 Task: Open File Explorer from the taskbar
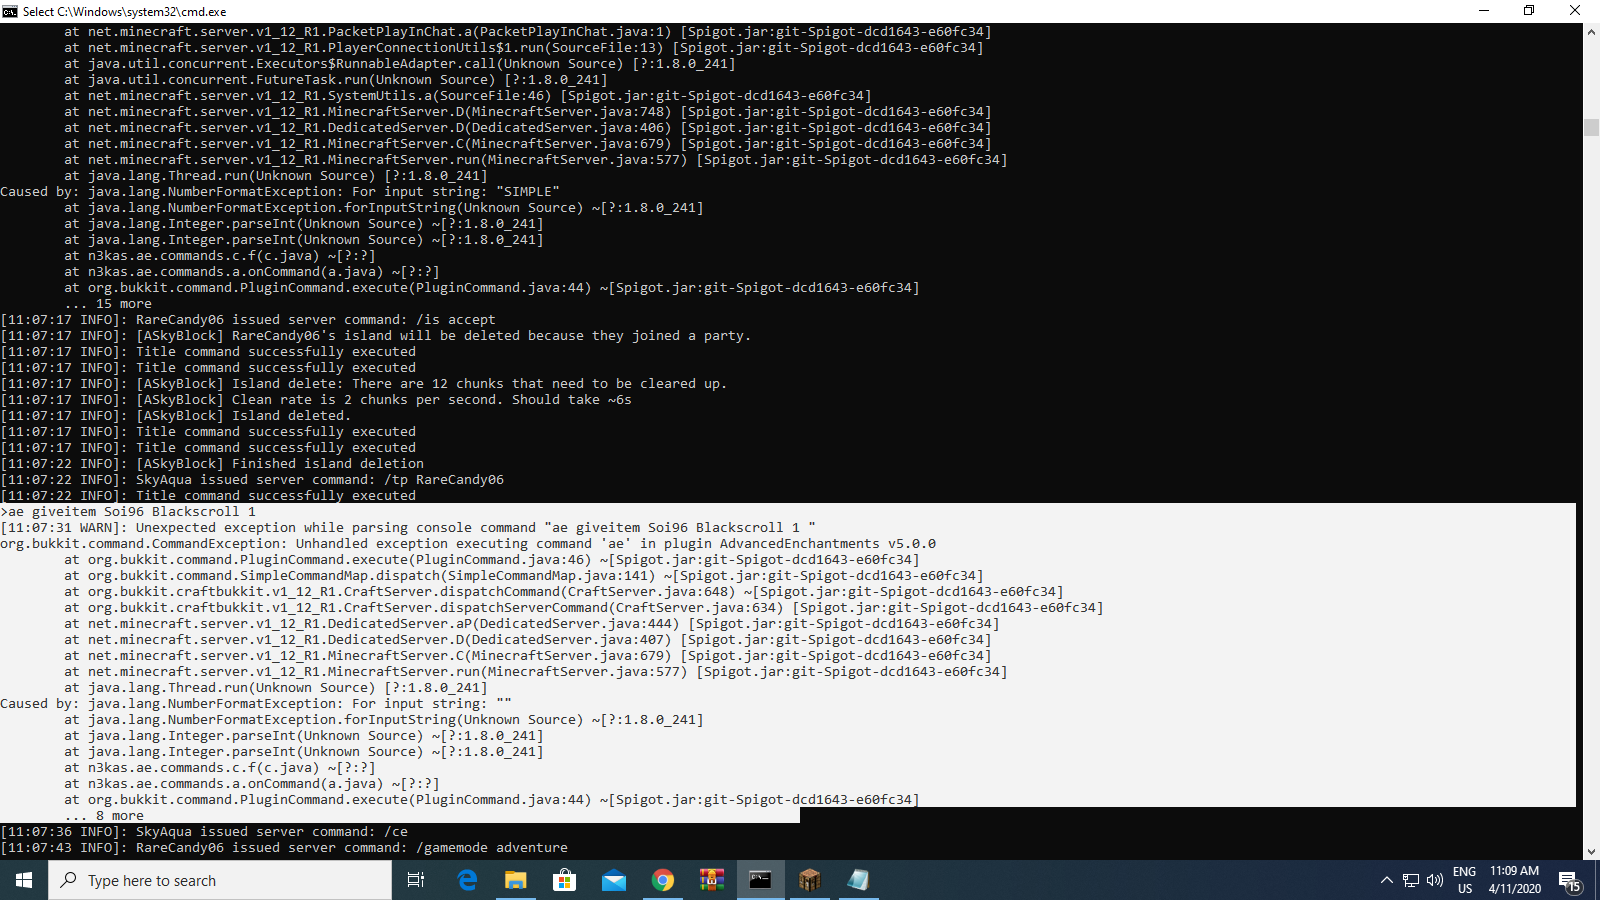[515, 880]
